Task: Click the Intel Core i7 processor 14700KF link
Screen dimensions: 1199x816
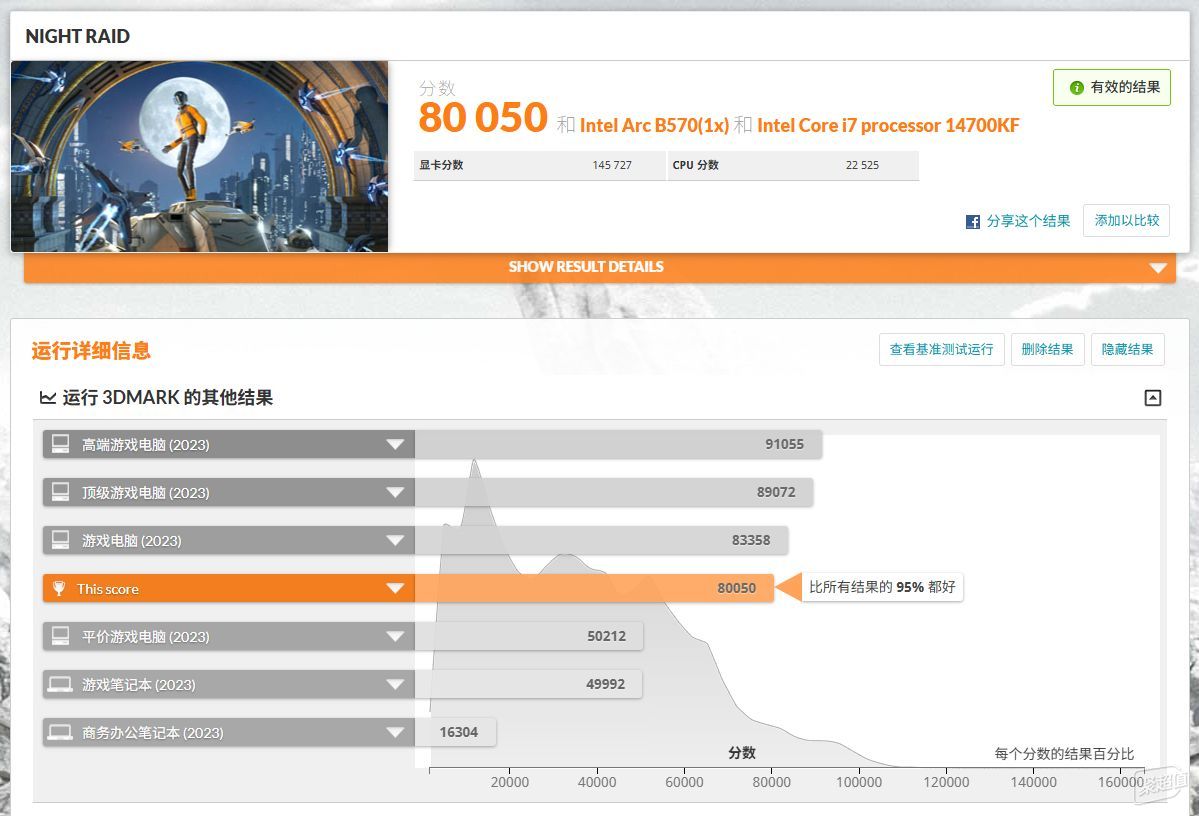Action: tap(888, 125)
